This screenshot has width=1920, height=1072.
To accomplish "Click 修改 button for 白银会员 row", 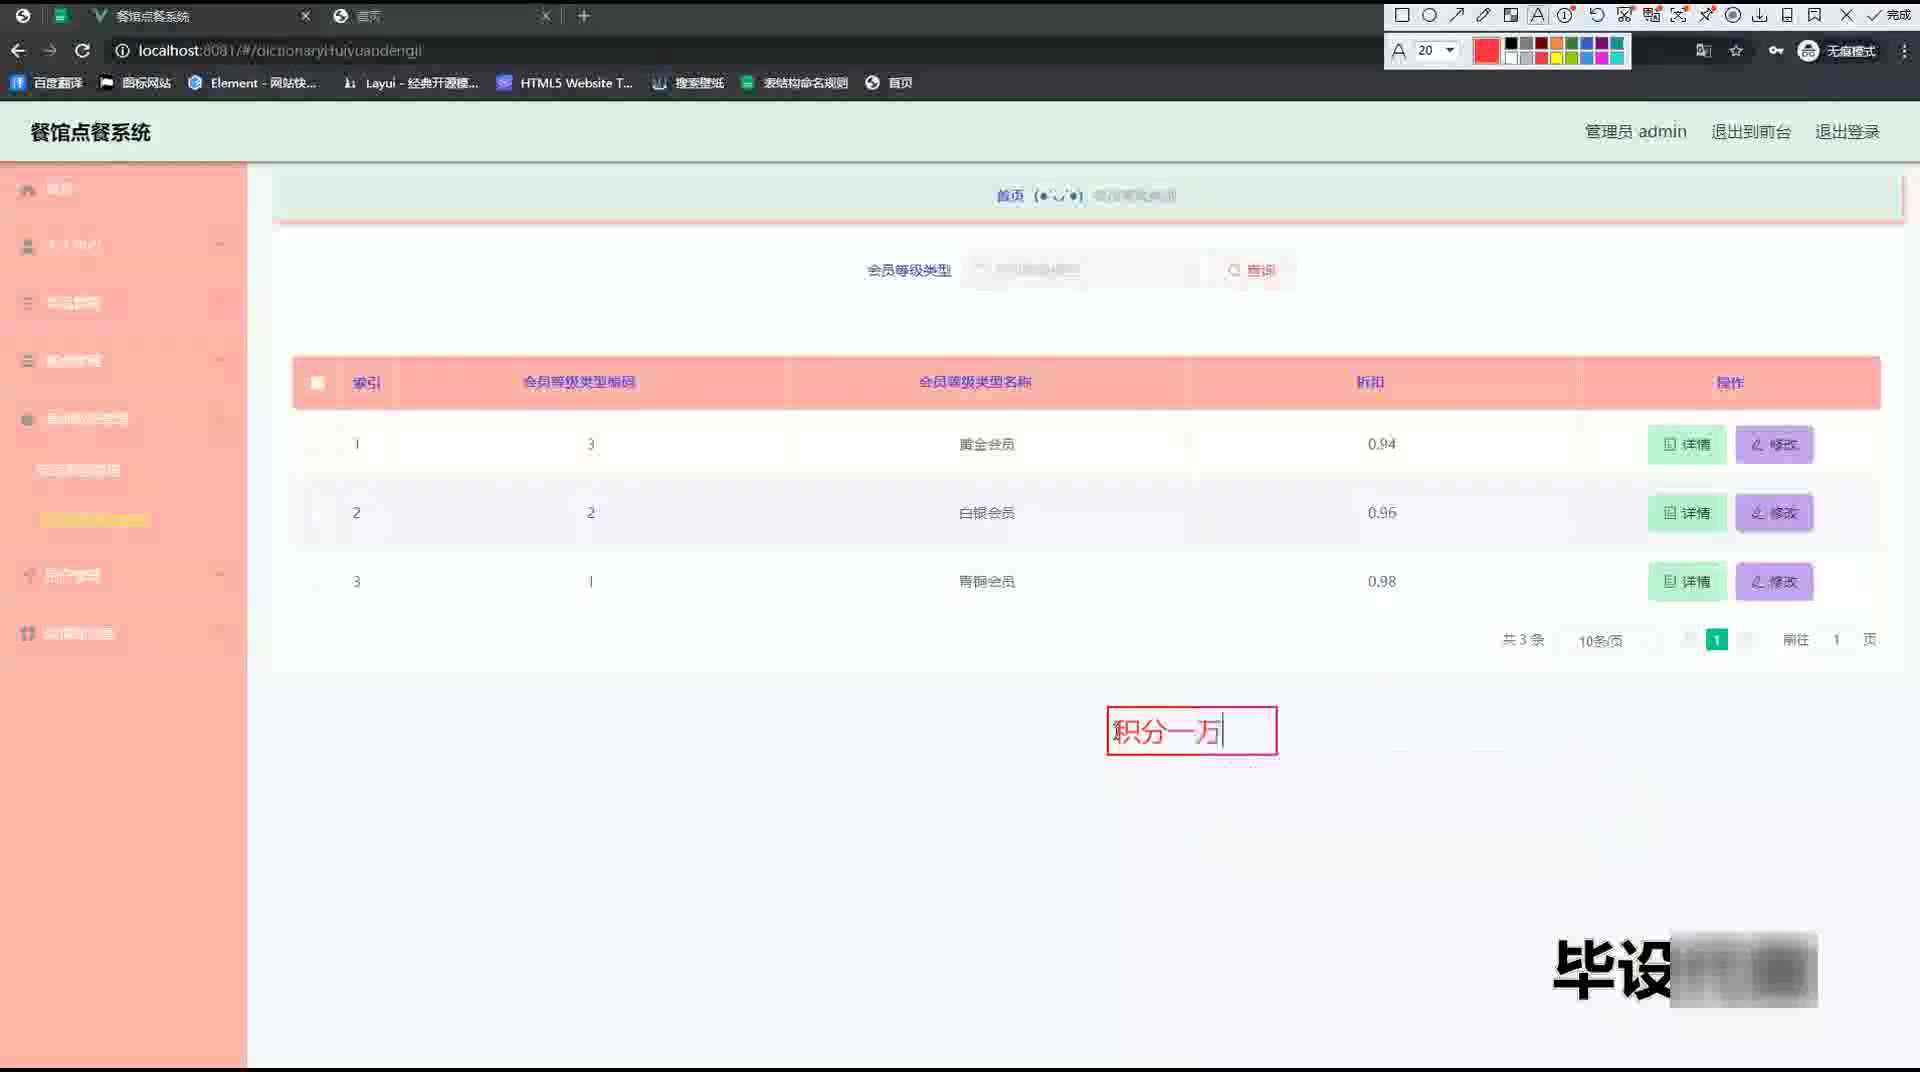I will tap(1774, 513).
